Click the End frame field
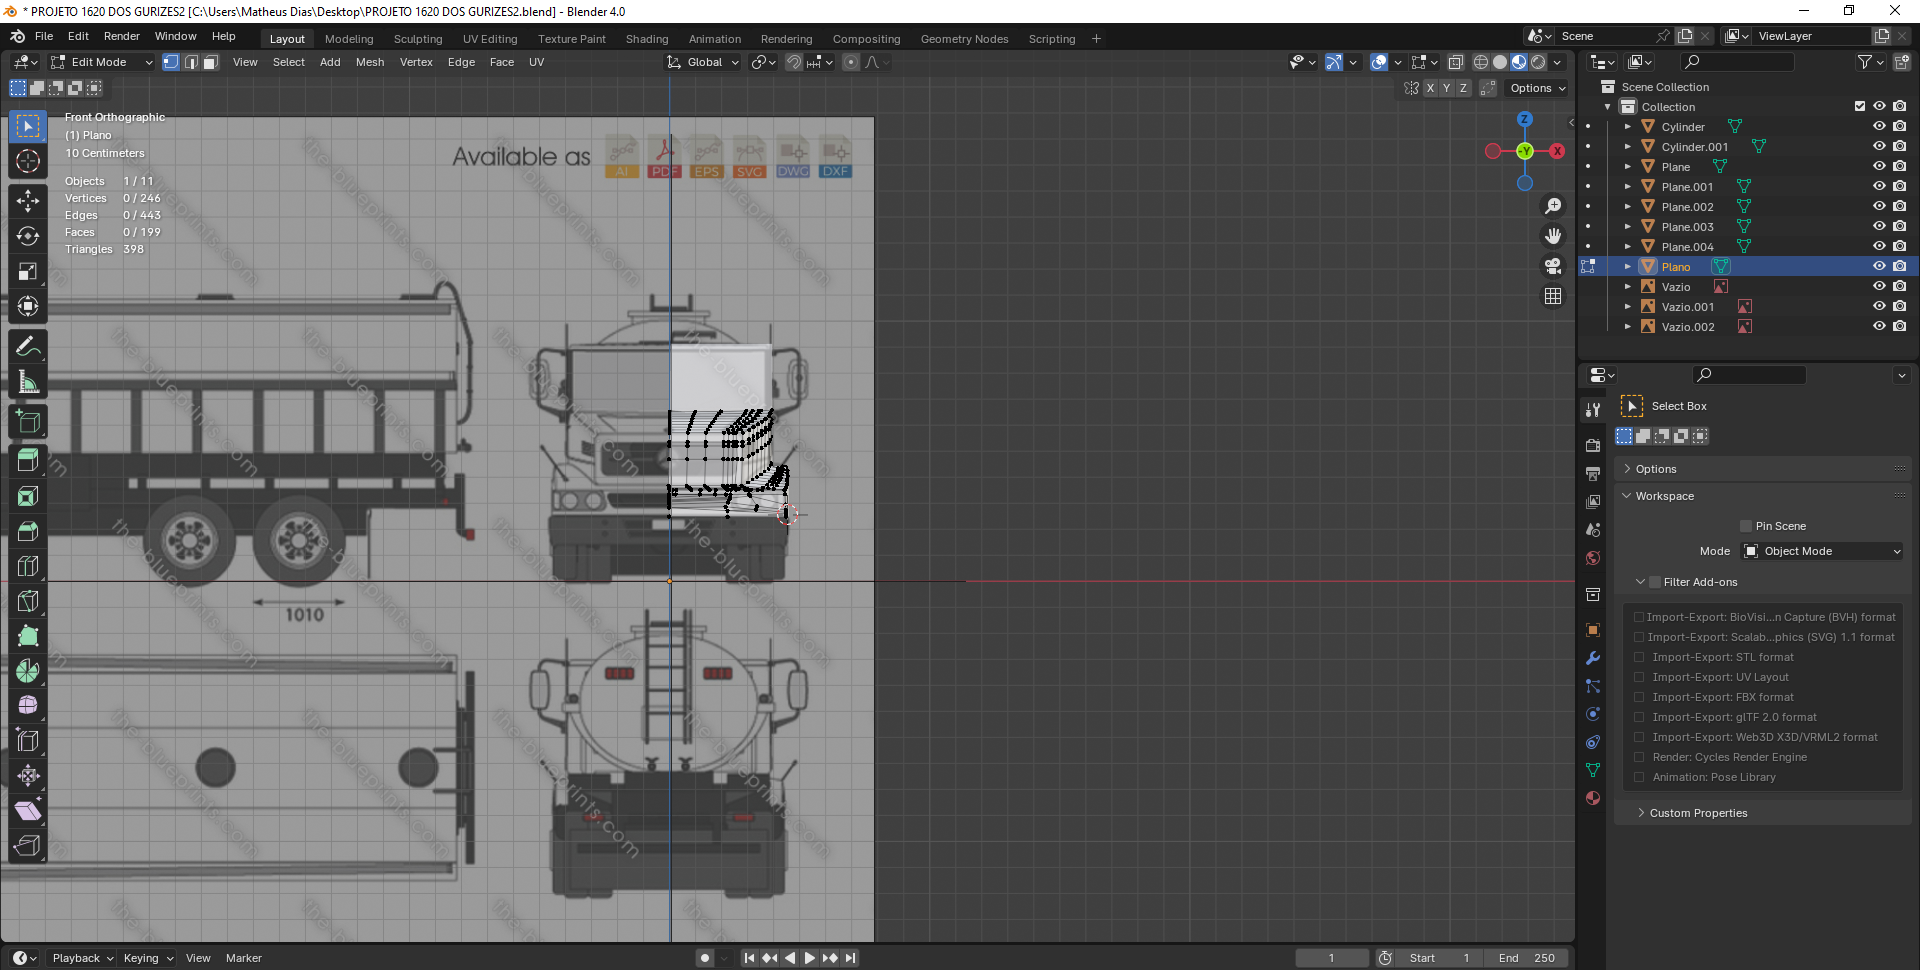The image size is (1920, 970). 1525,958
